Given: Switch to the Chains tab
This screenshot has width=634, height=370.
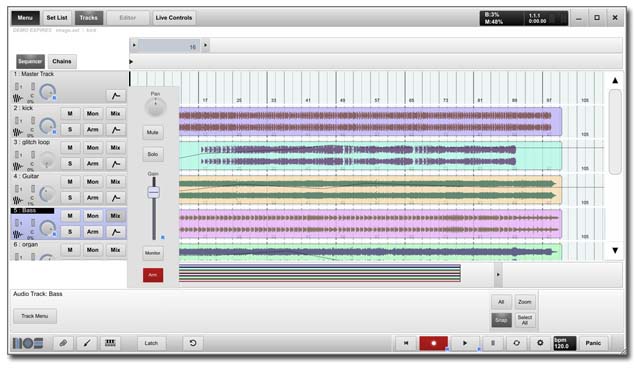Looking at the screenshot, I should pos(62,61).
